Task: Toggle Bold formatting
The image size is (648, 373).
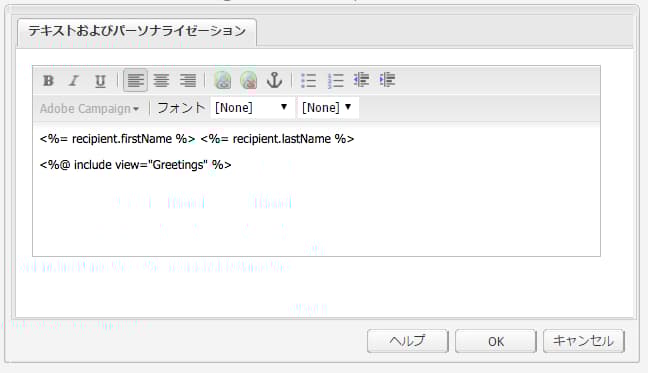Action: point(48,80)
